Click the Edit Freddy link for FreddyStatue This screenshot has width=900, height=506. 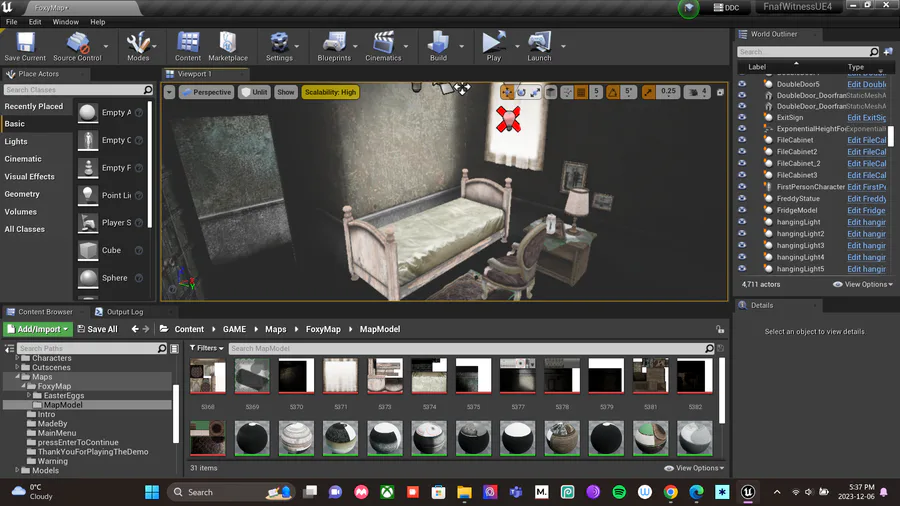[x=867, y=198]
